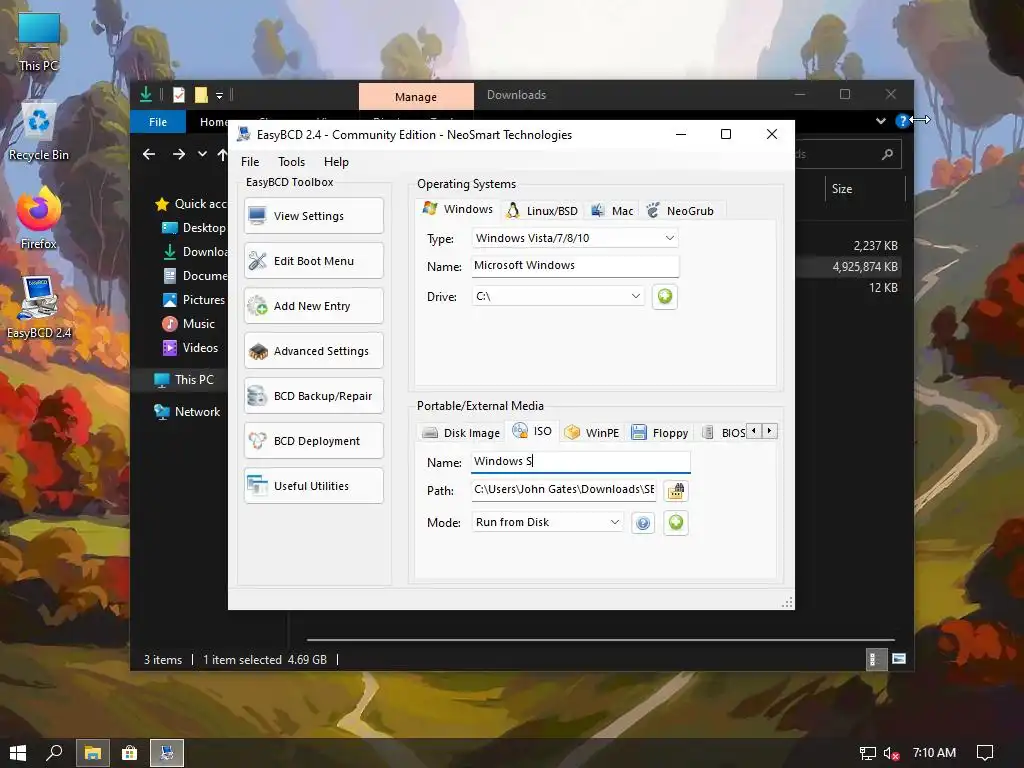Open the EasyBCD Help menu
1024x768 pixels.
coord(336,162)
